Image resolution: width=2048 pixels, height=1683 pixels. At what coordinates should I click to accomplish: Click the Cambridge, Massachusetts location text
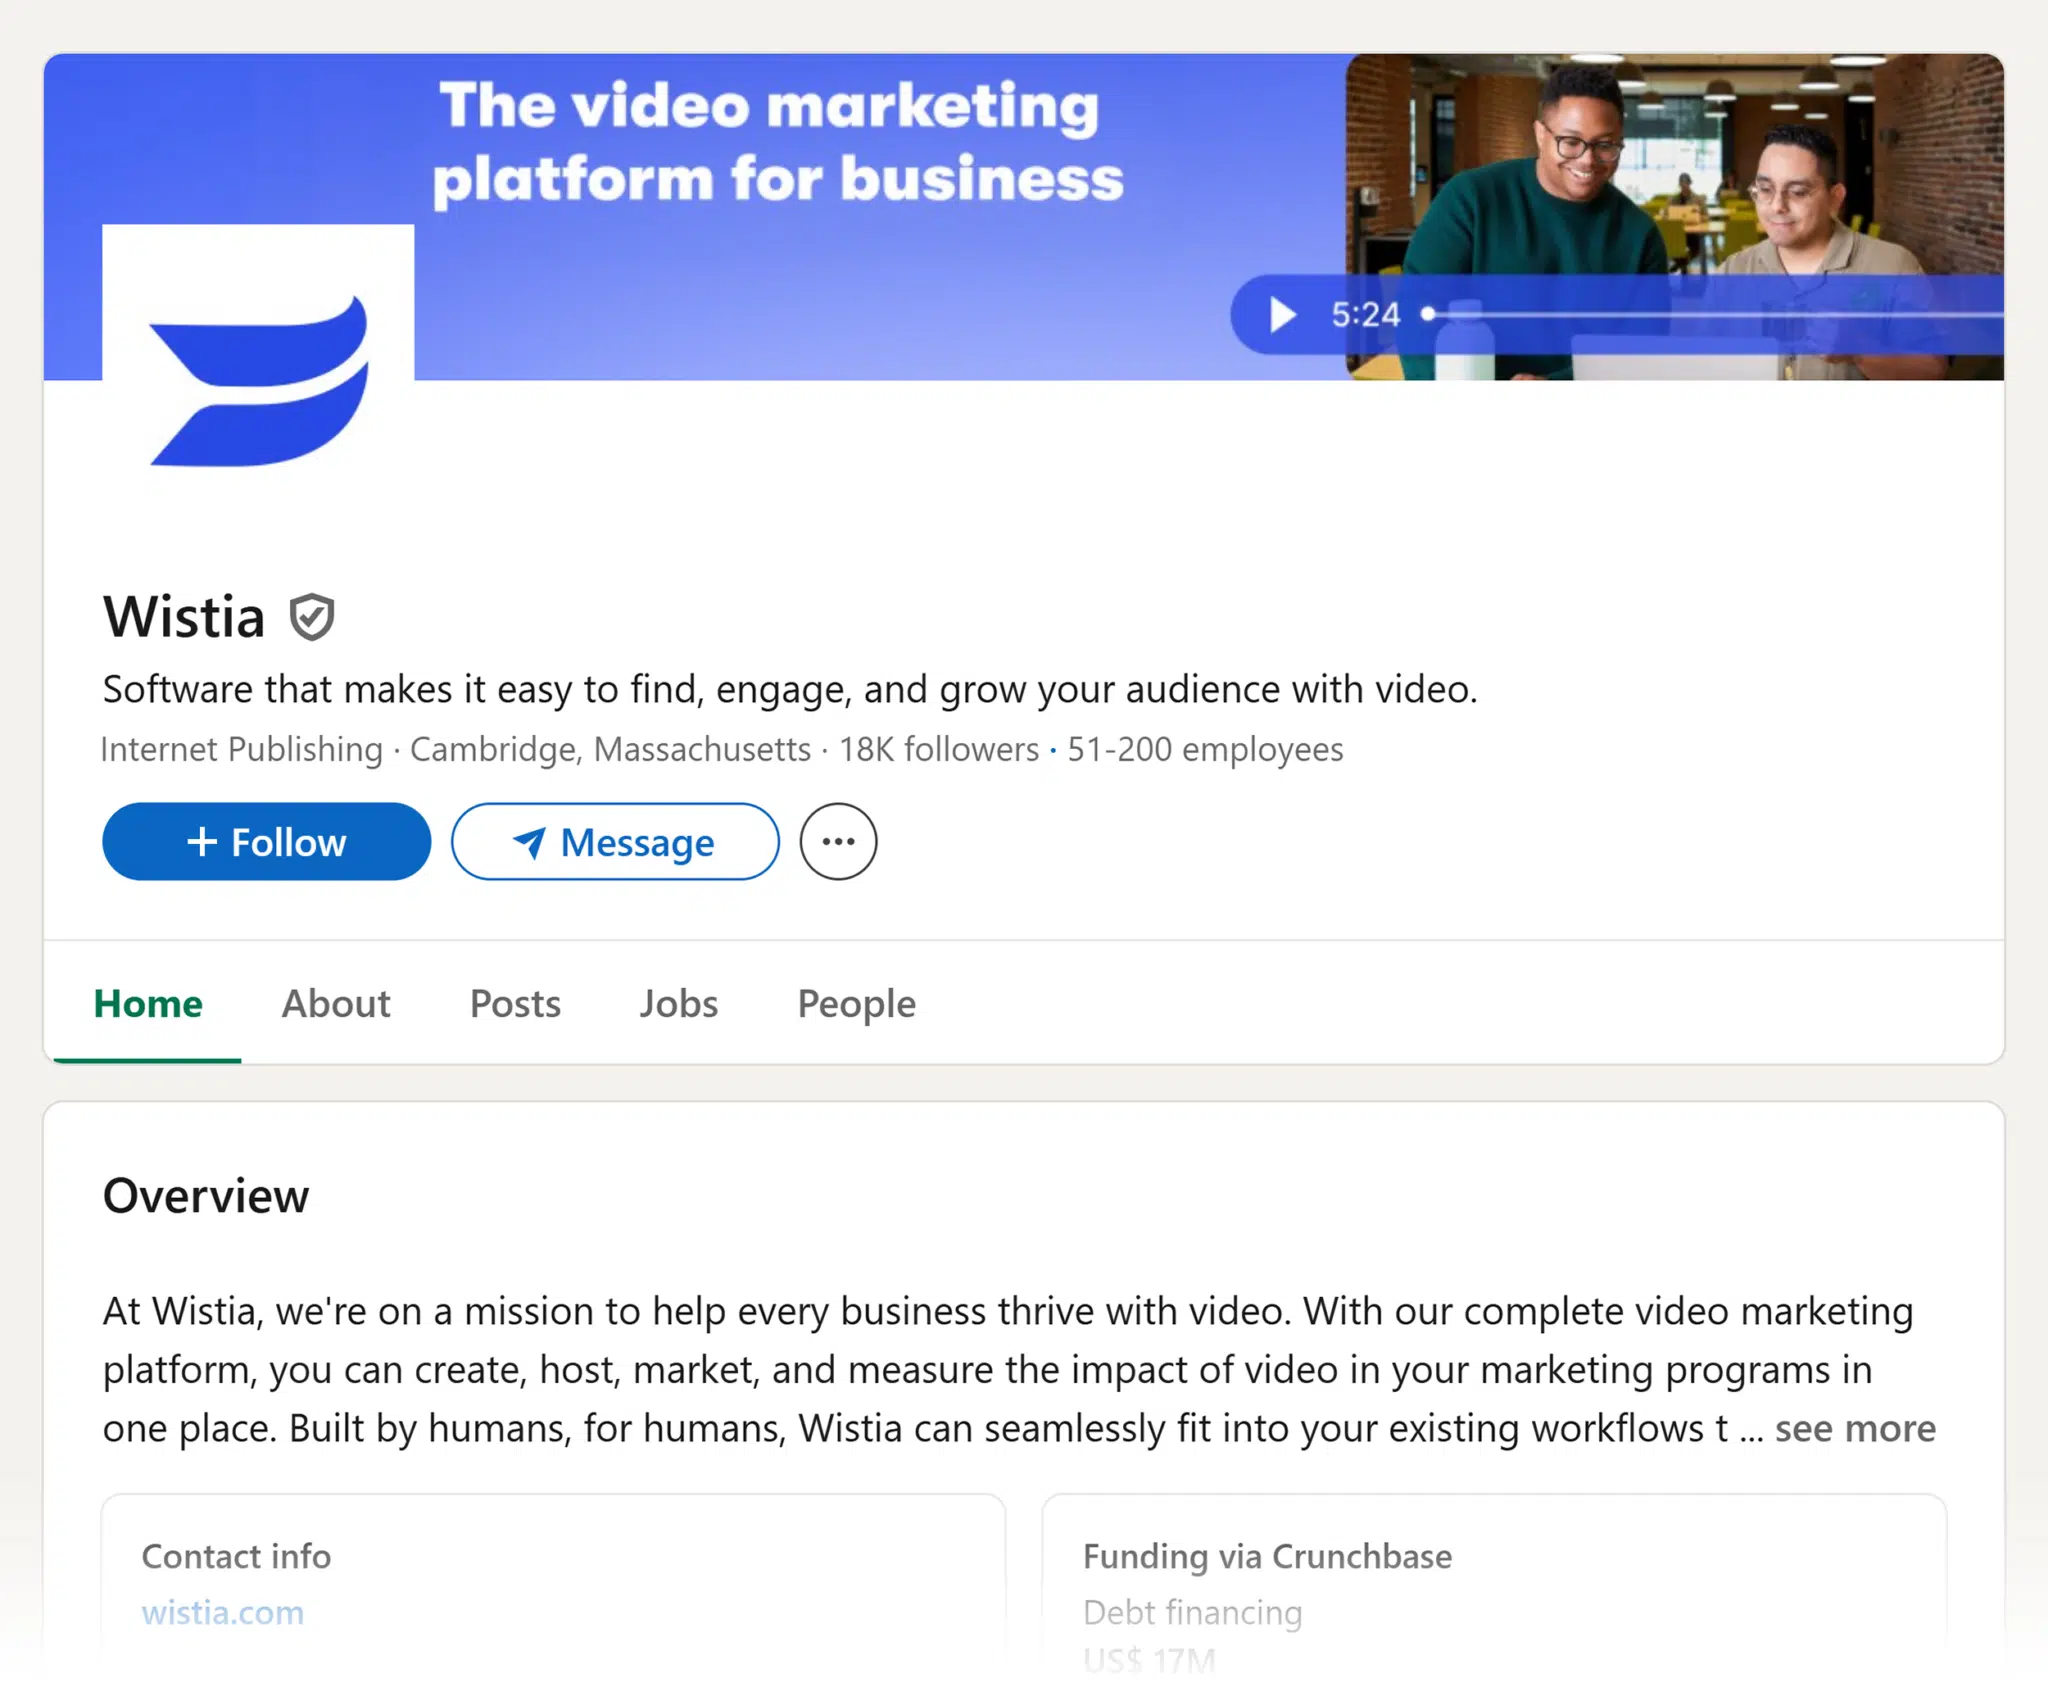coord(610,749)
